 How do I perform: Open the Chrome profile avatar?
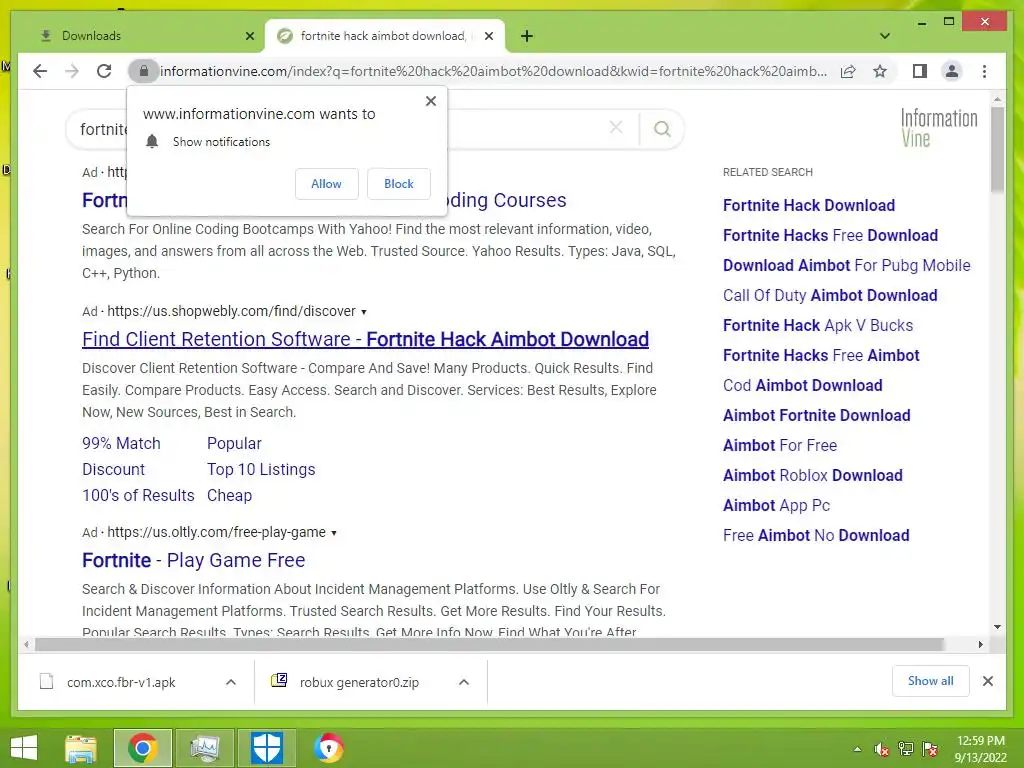952,71
